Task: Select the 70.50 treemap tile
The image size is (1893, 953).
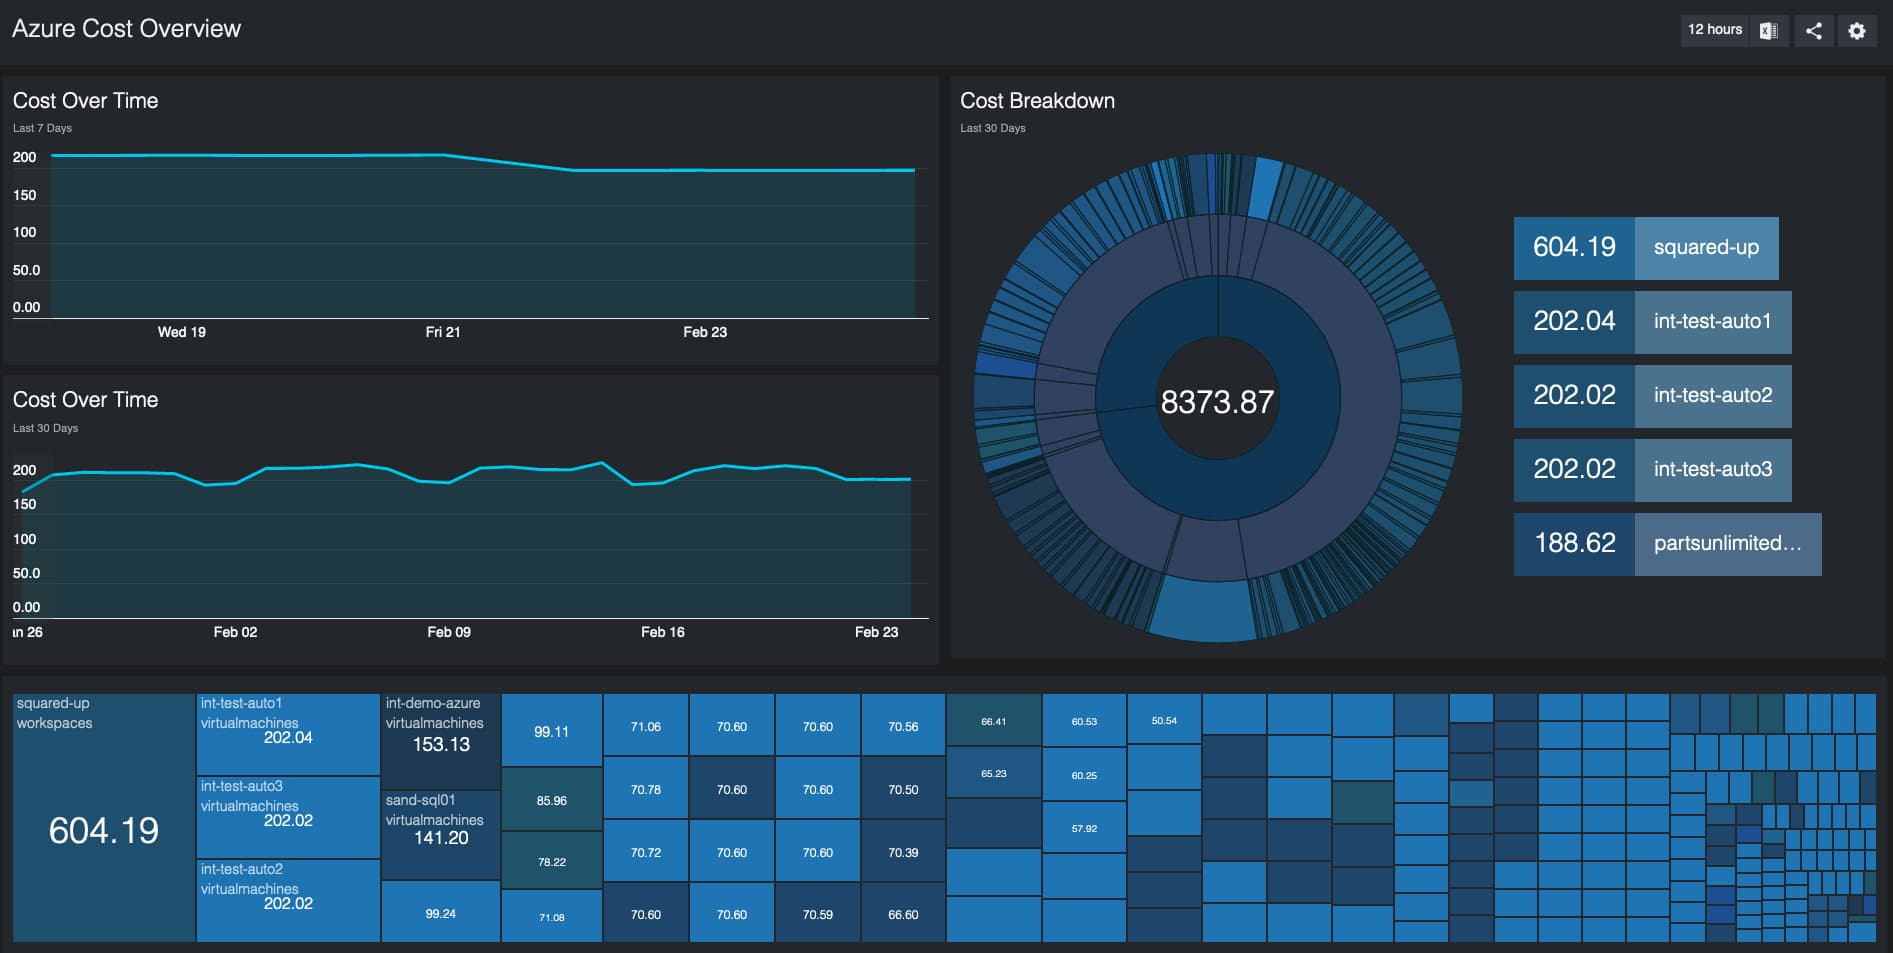Action: coord(903,789)
